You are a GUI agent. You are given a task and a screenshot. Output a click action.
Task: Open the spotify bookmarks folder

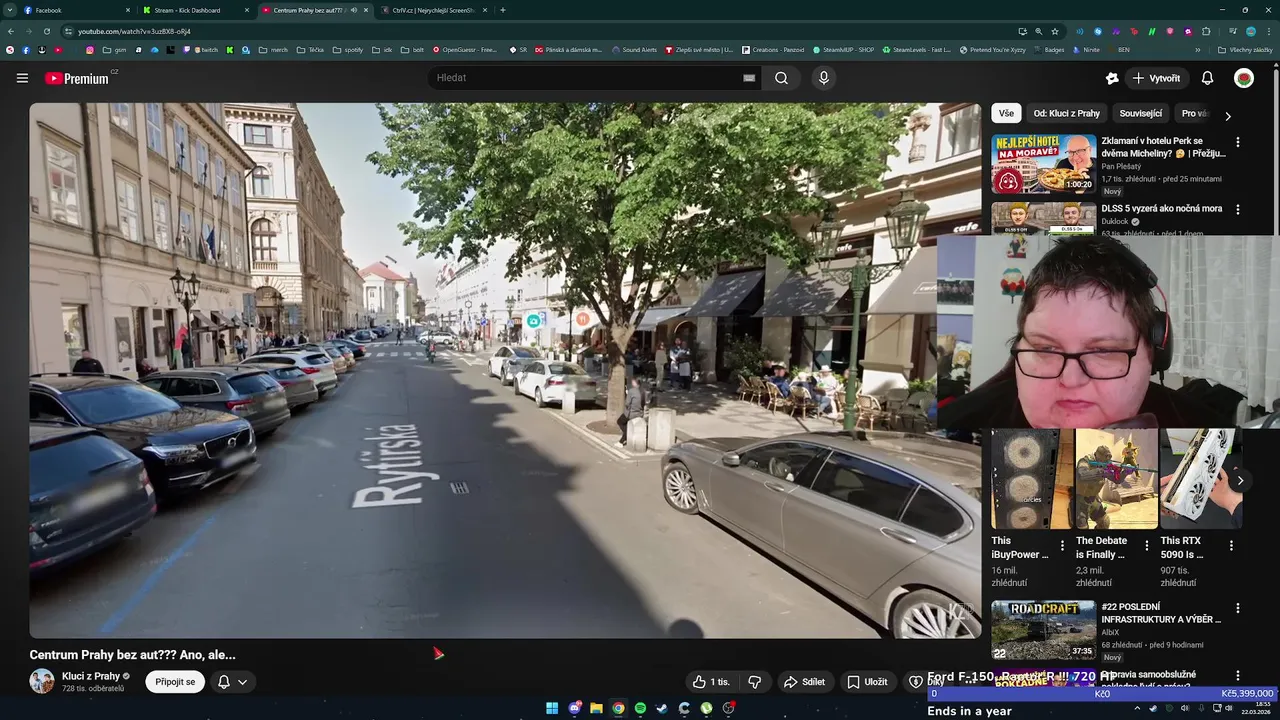click(x=348, y=49)
